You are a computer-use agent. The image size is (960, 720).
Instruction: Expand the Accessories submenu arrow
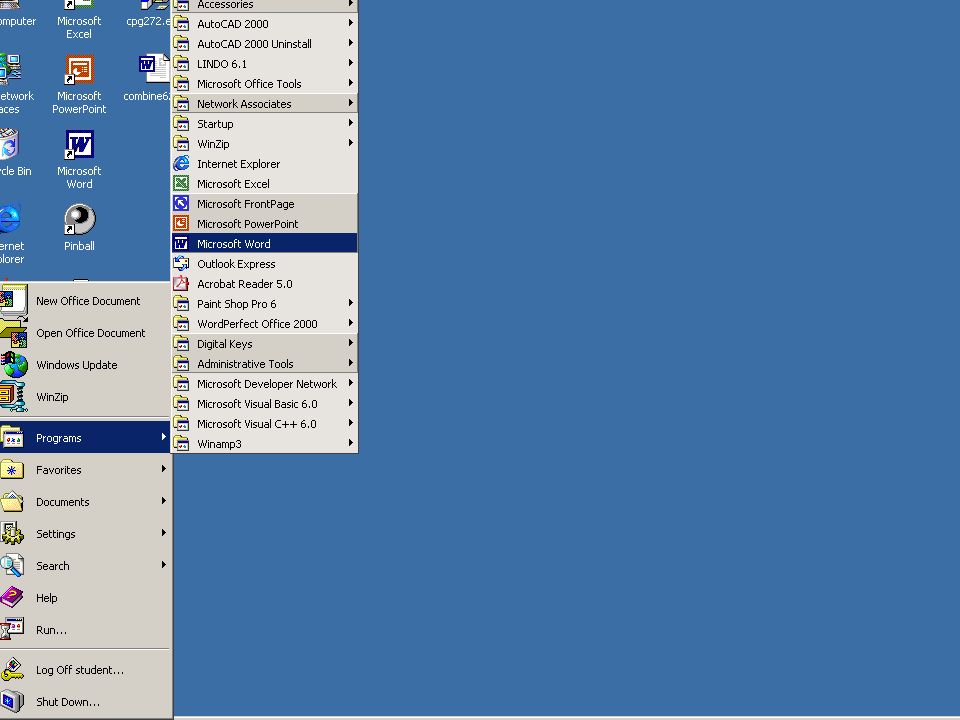pos(351,4)
